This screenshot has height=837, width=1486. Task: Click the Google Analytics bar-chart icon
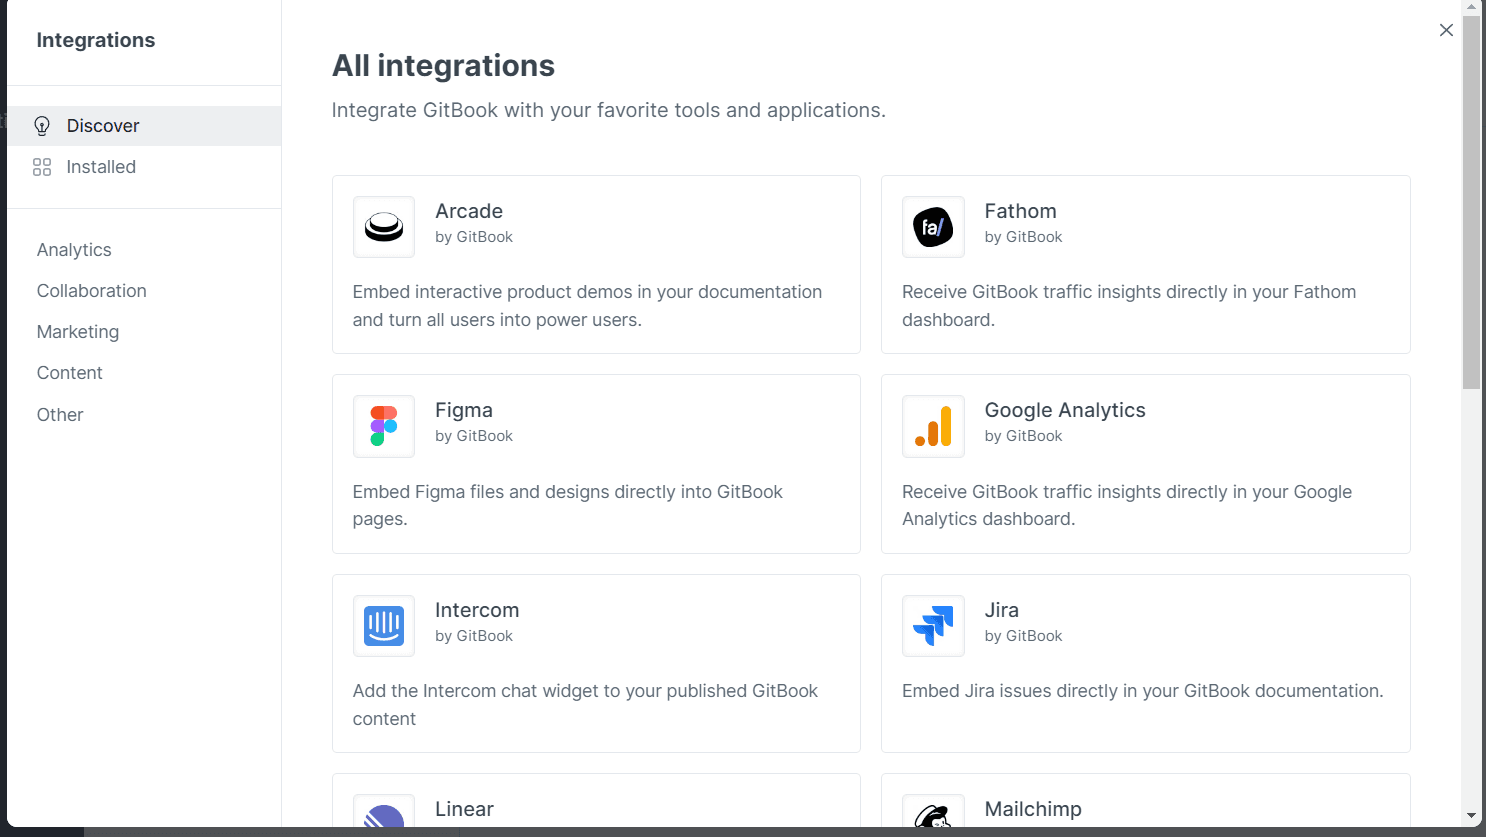click(x=932, y=425)
